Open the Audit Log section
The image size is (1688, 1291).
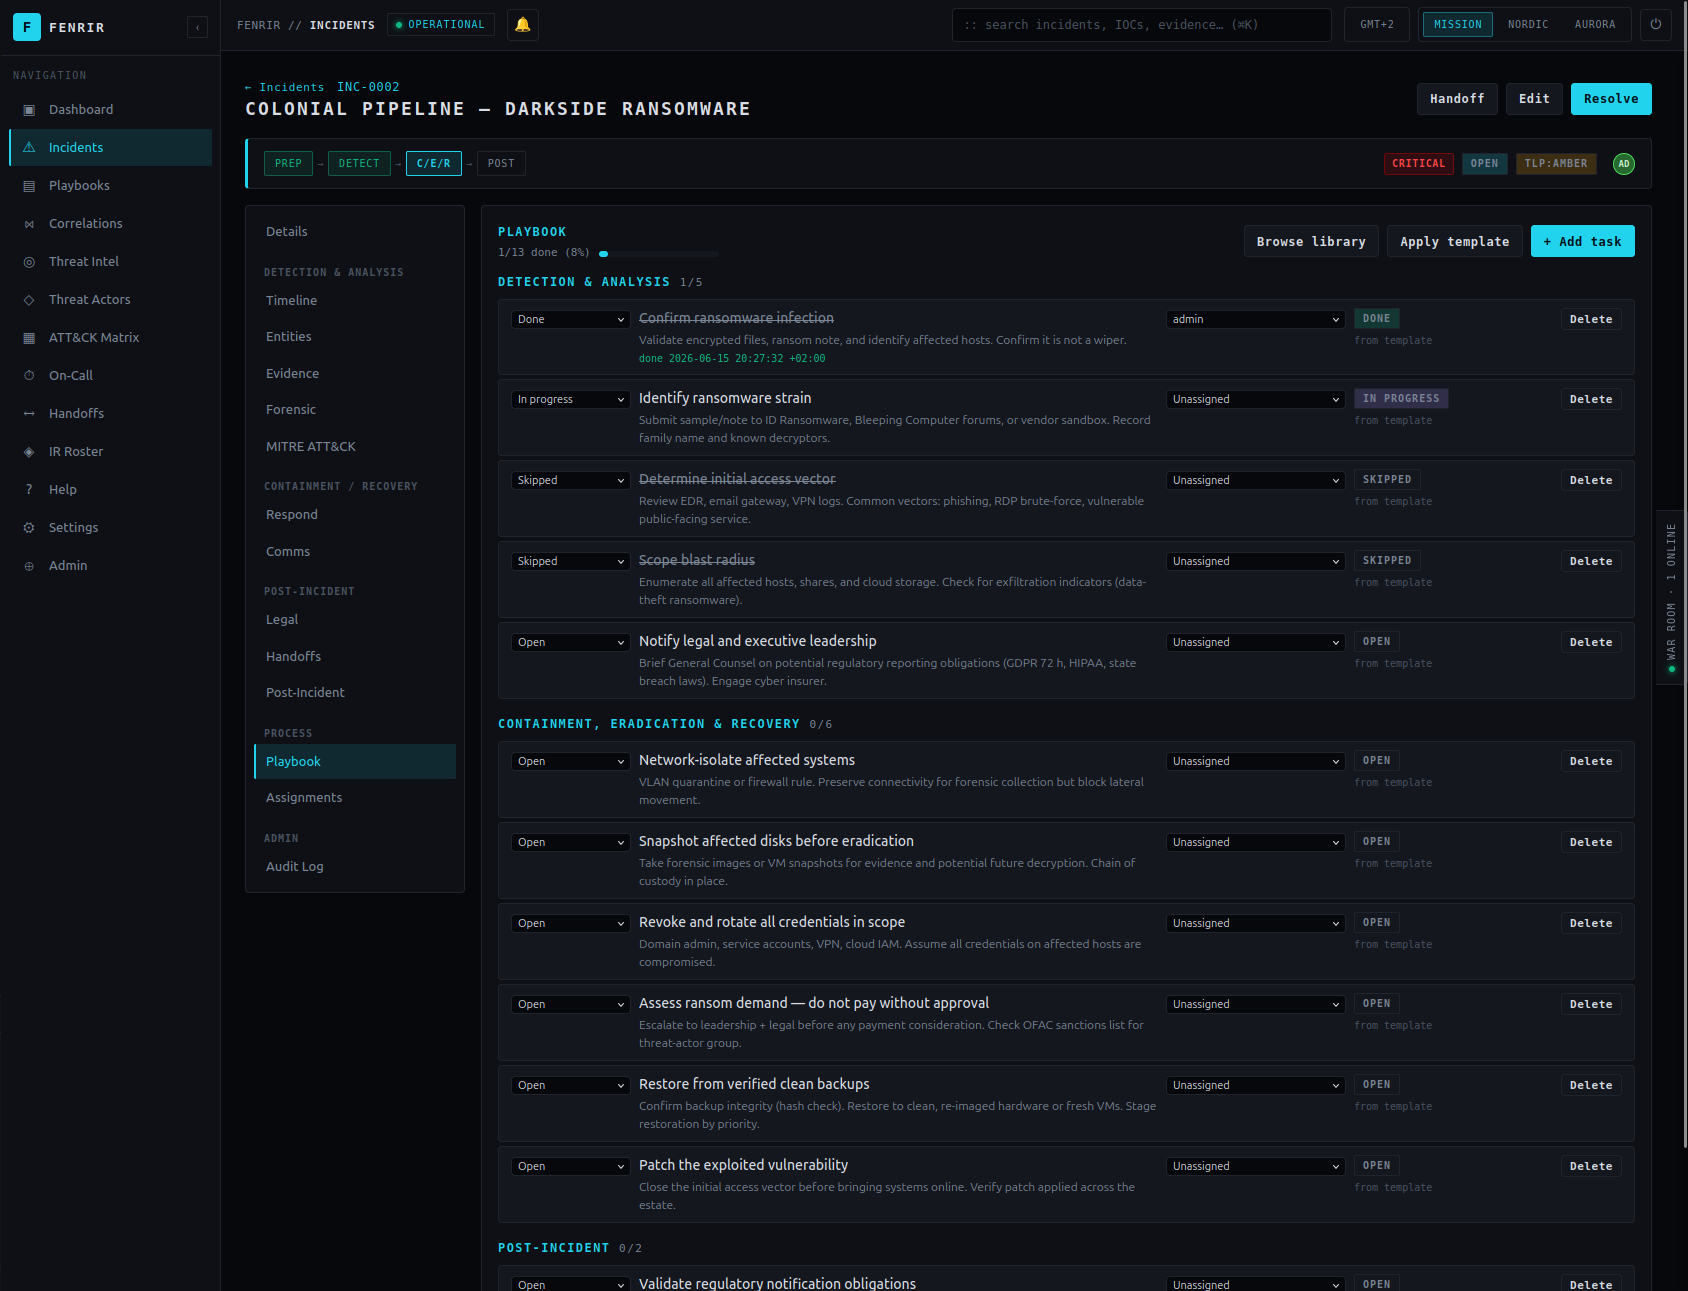tap(355, 867)
